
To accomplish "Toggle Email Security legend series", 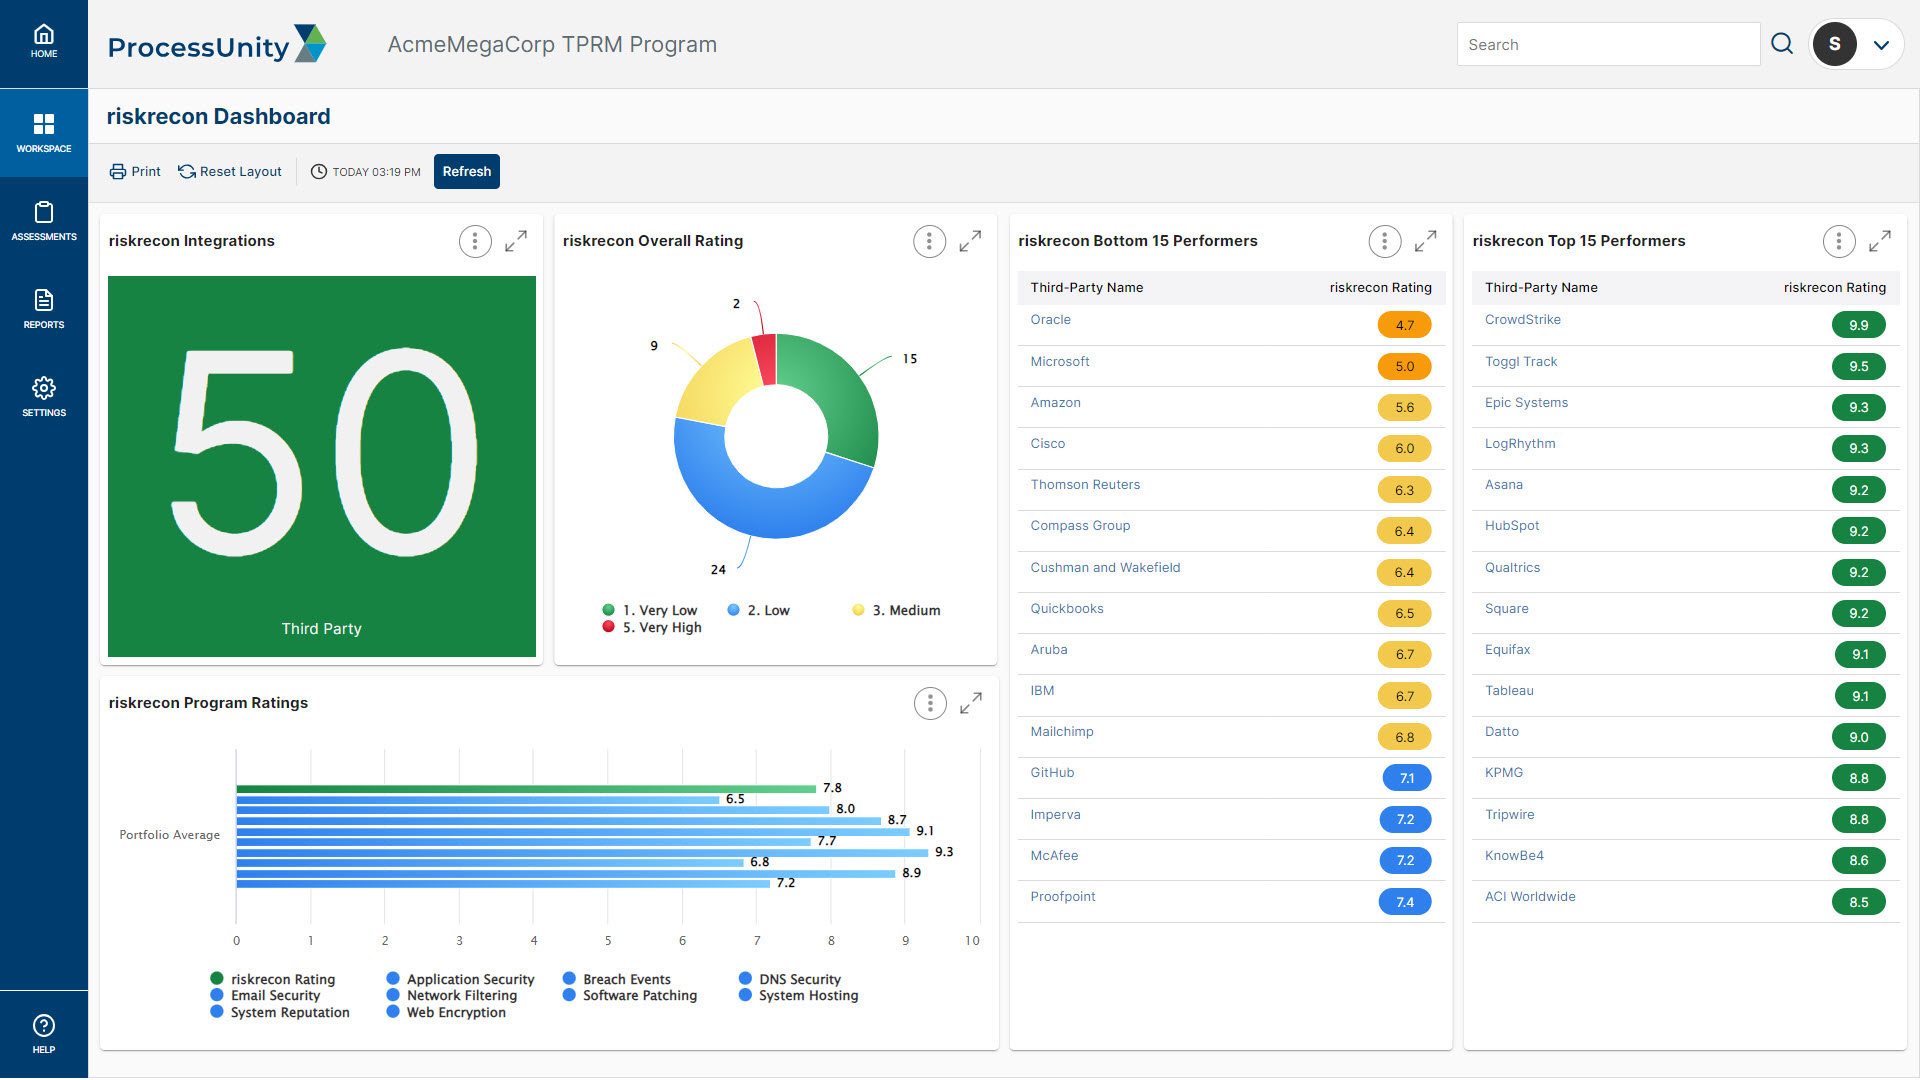I will [266, 995].
